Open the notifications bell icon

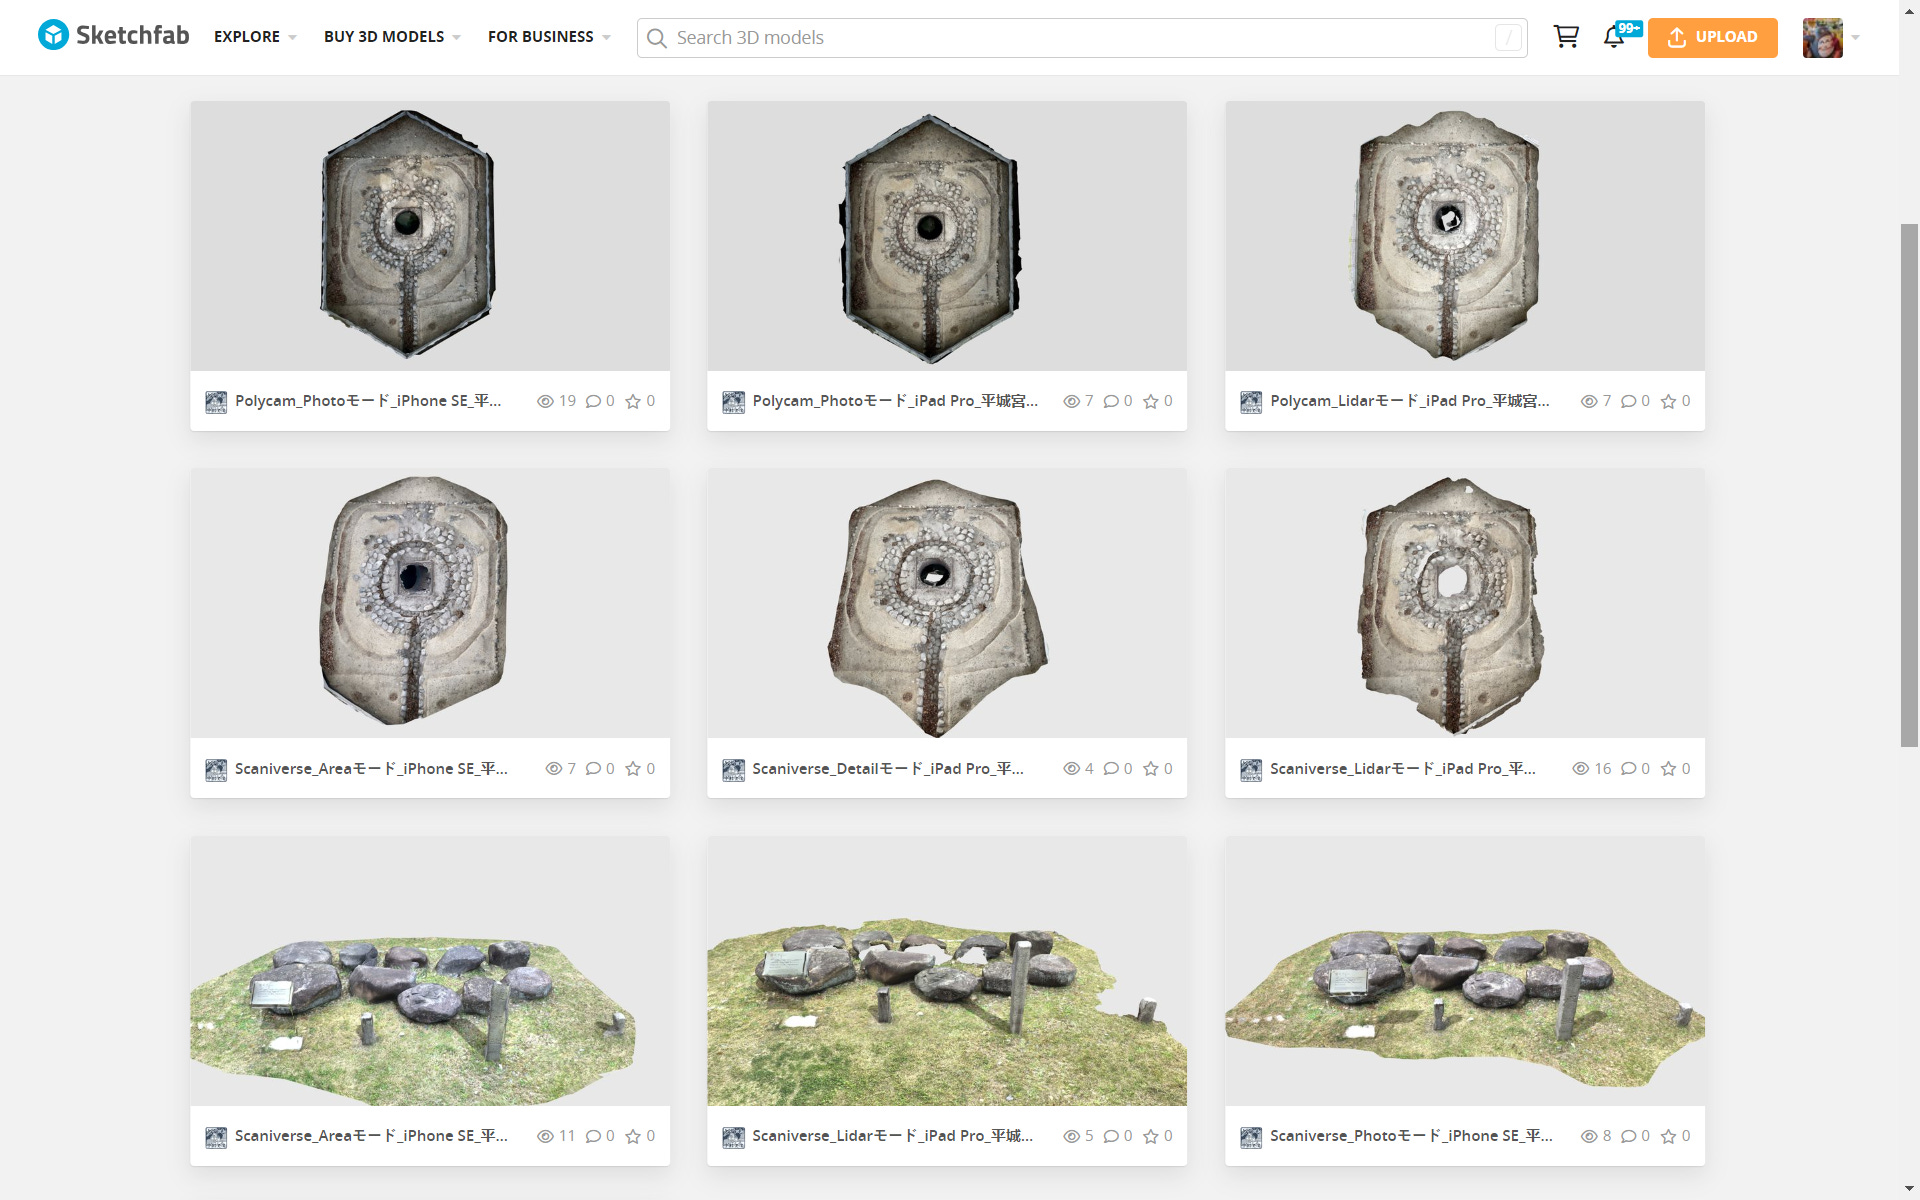tap(1613, 37)
